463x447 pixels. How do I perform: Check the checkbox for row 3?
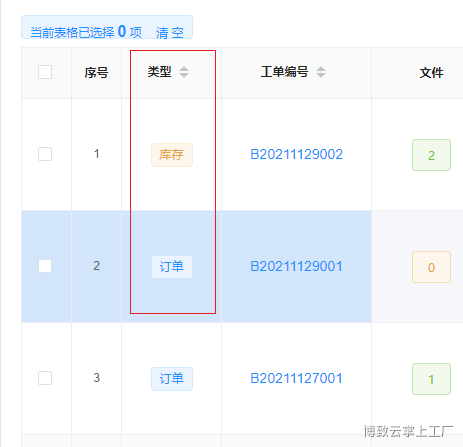(45, 378)
